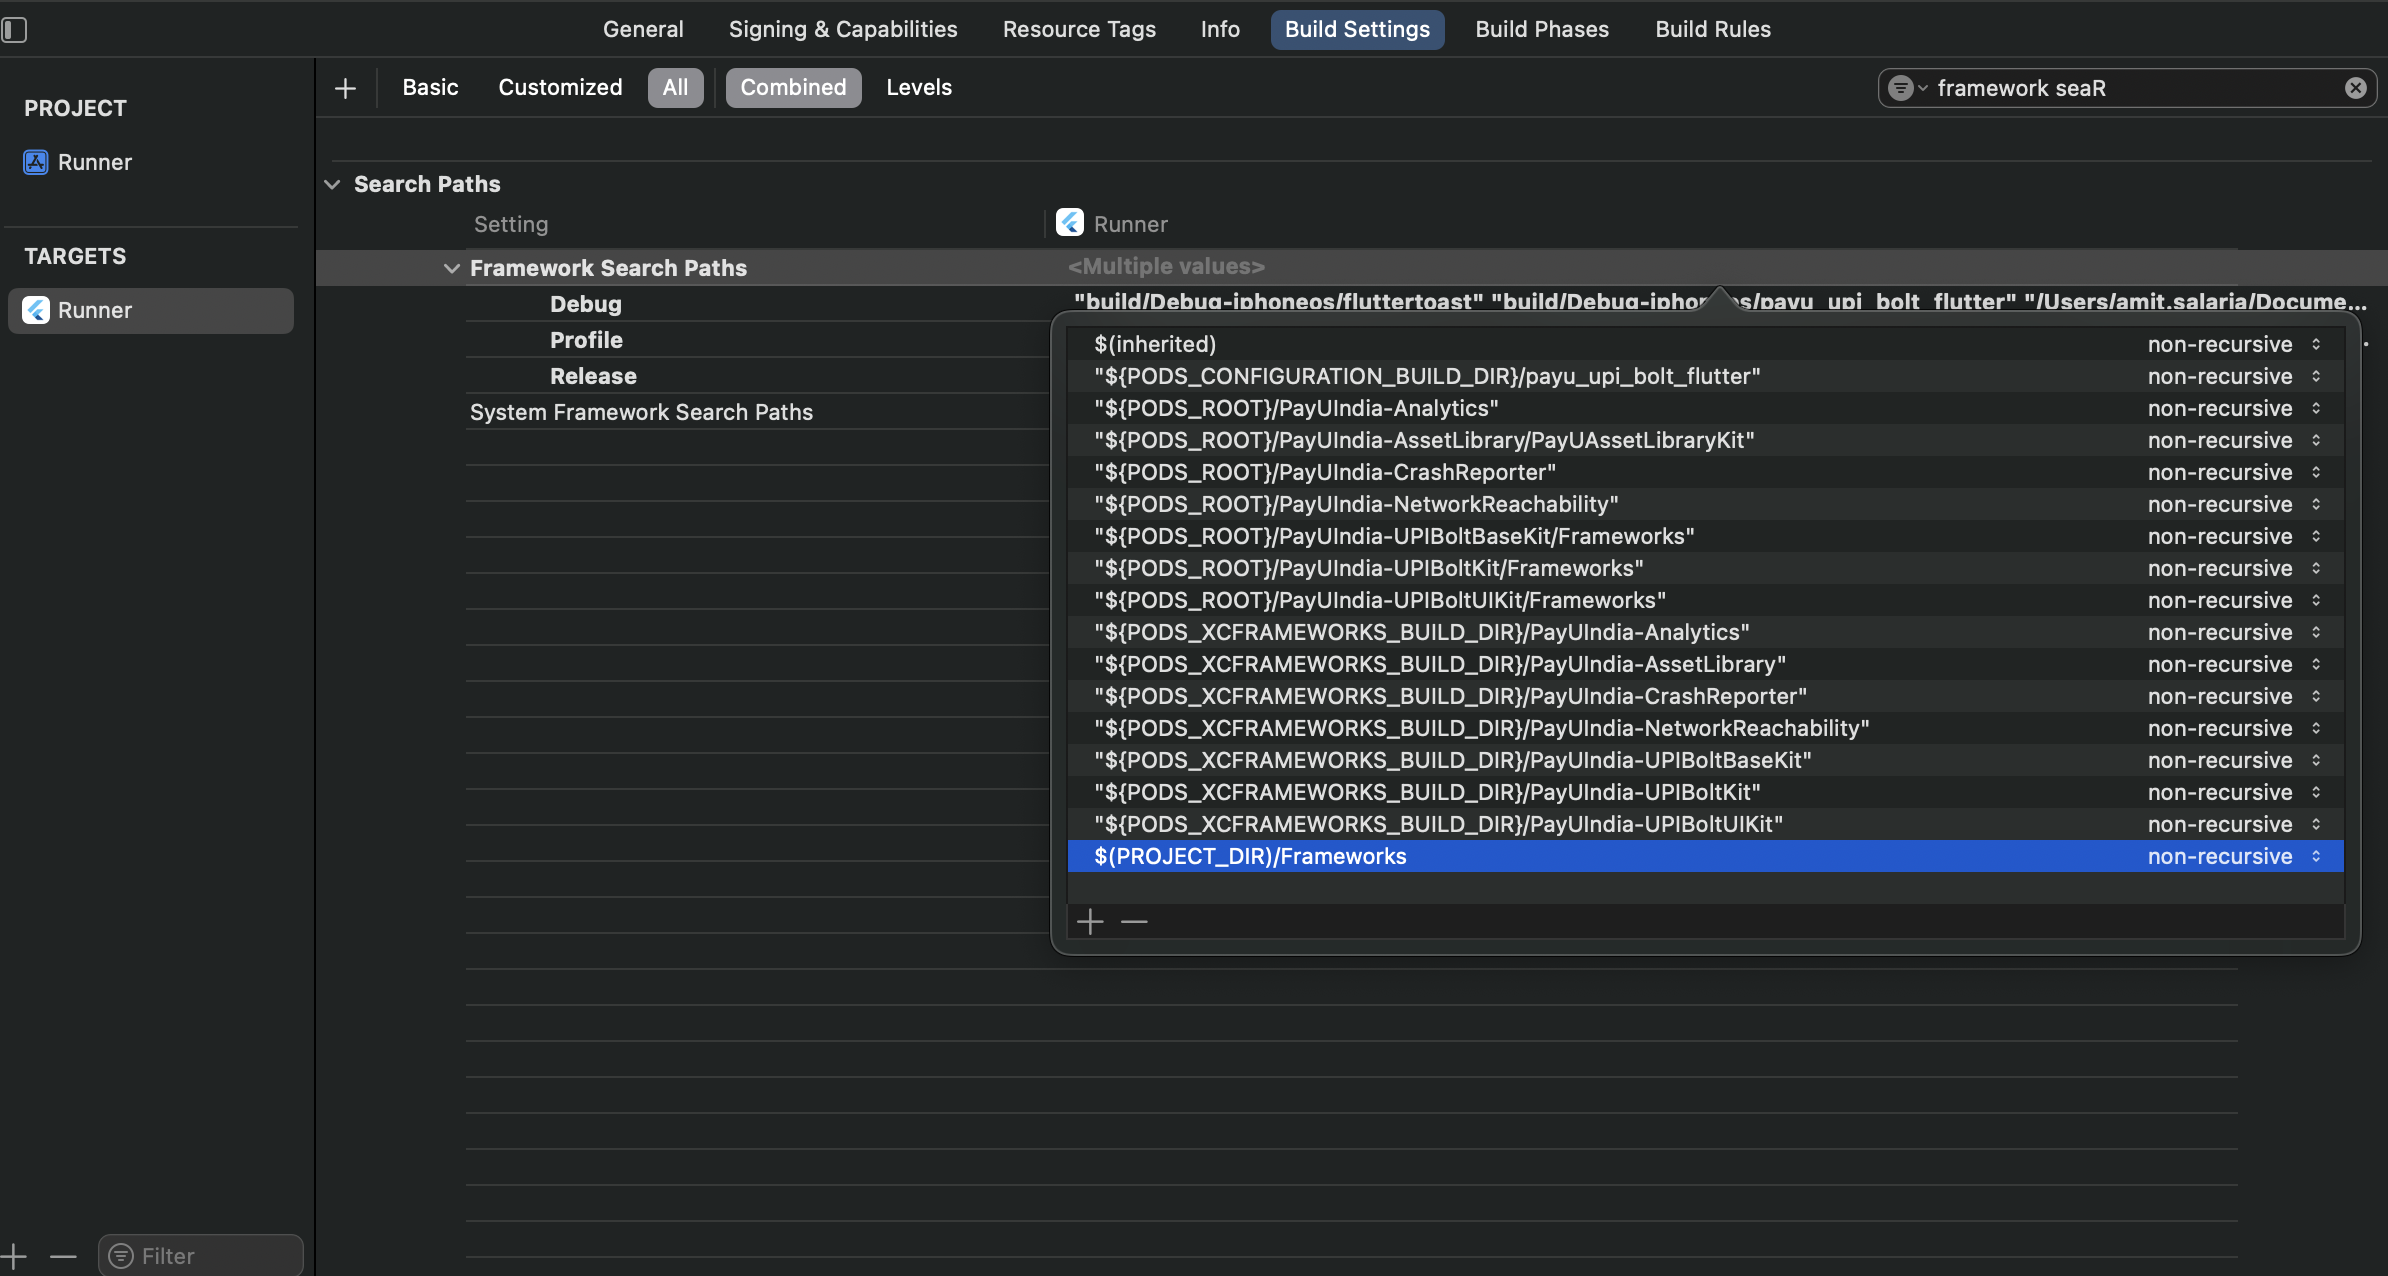
Task: Click the targets Filter input field
Action: click(x=201, y=1256)
